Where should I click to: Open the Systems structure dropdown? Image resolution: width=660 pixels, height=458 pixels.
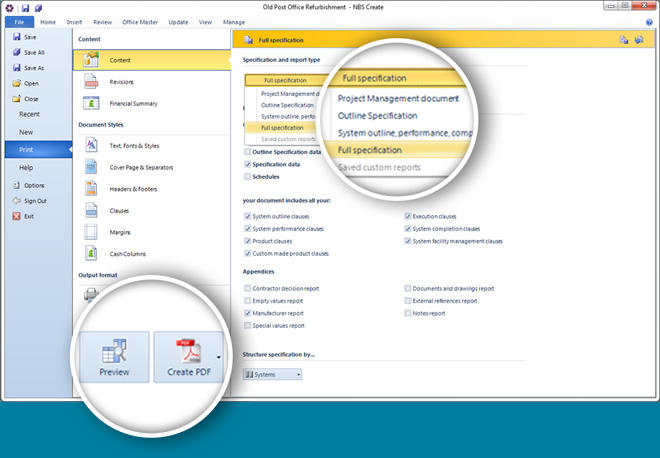click(x=273, y=374)
